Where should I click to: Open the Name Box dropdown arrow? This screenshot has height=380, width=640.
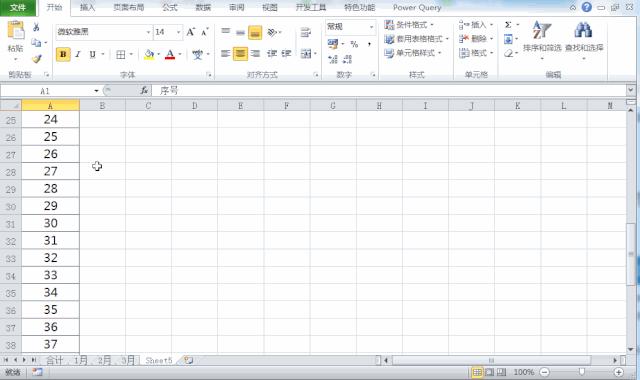[x=96, y=91]
